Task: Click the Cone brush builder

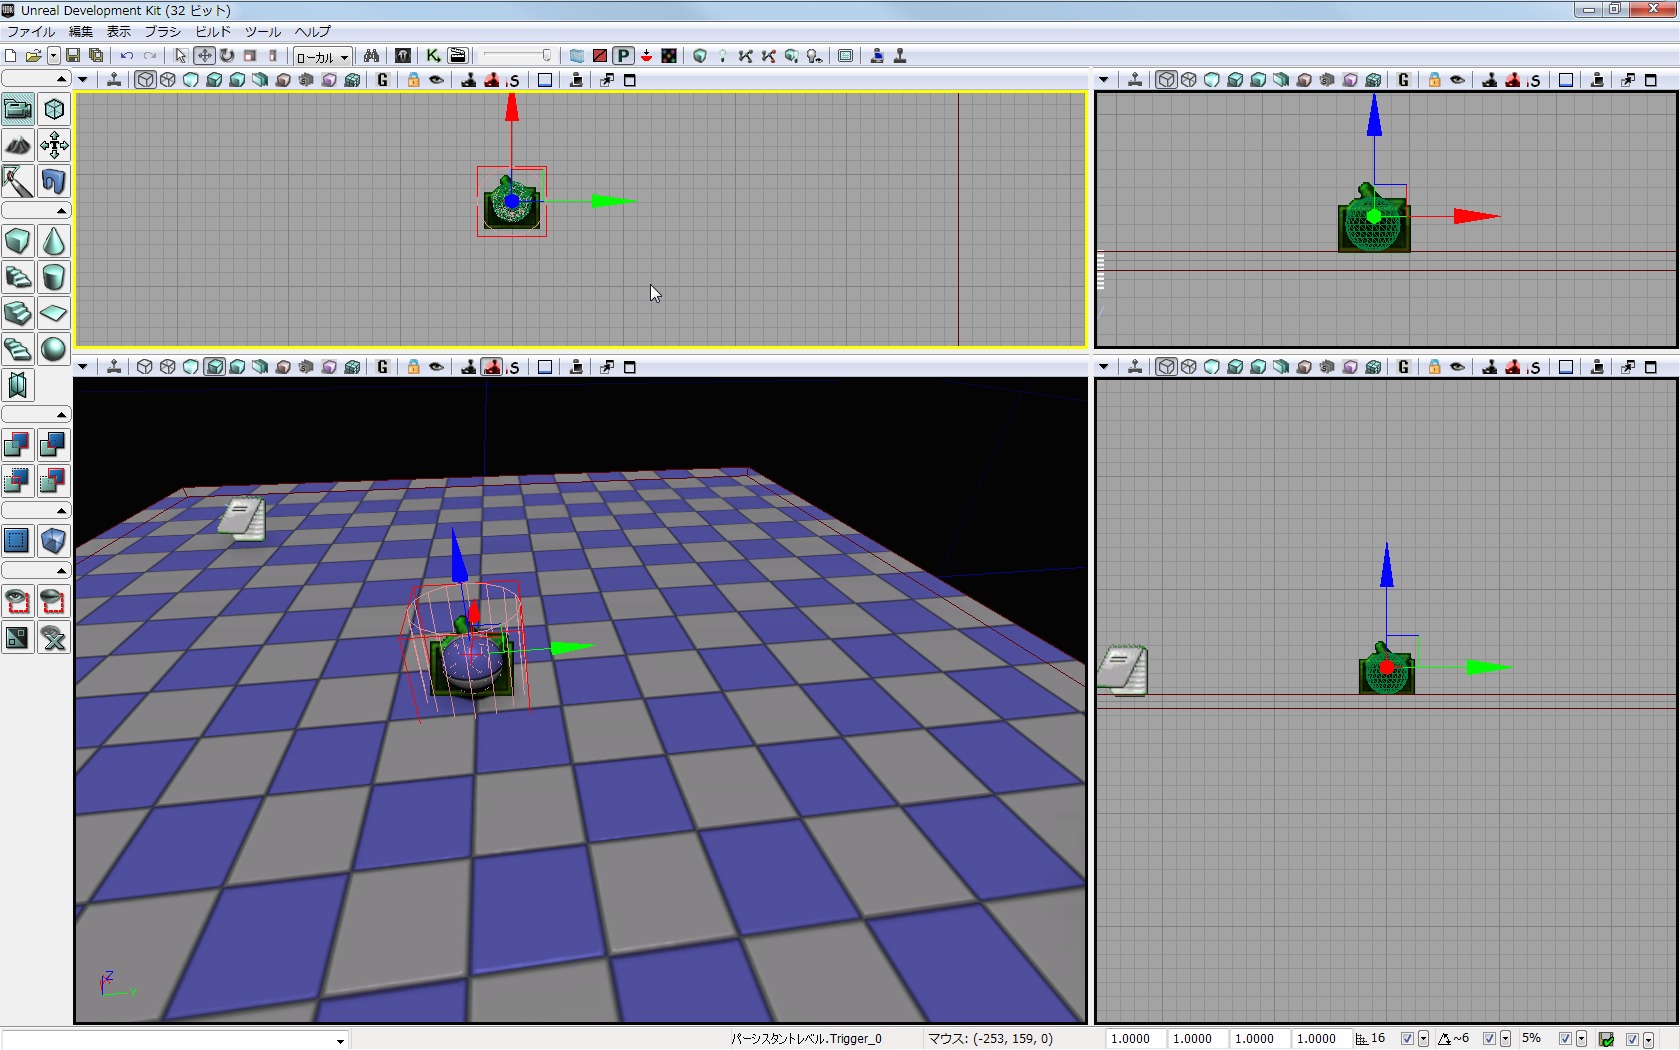Action: point(54,242)
